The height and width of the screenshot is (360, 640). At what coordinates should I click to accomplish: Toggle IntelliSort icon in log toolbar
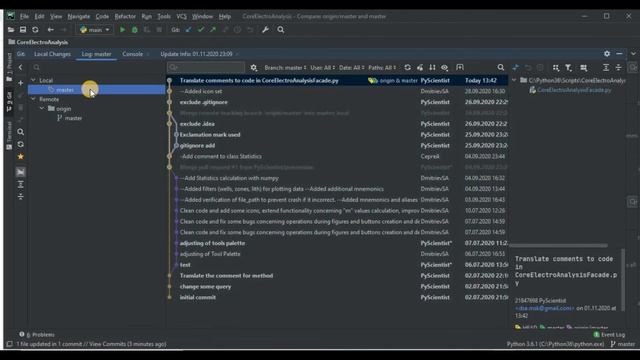pyautogui.click(x=432, y=68)
